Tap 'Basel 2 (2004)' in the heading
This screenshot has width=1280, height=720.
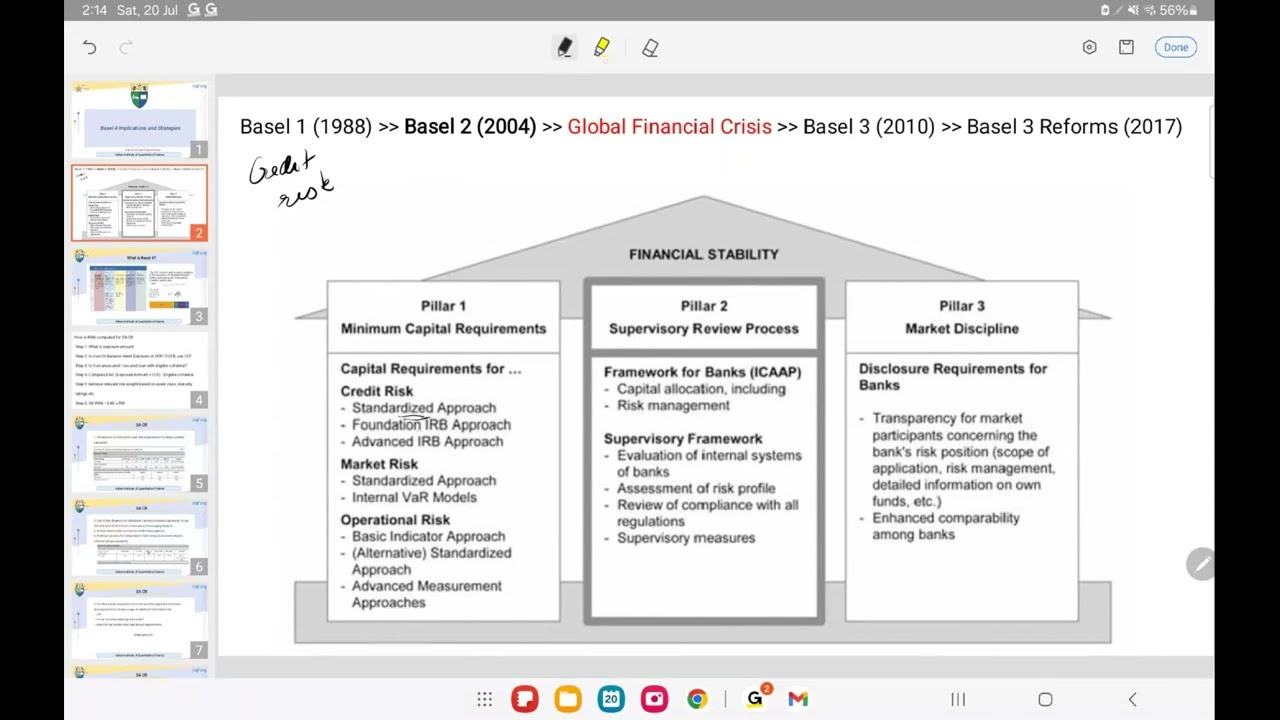[x=470, y=127]
